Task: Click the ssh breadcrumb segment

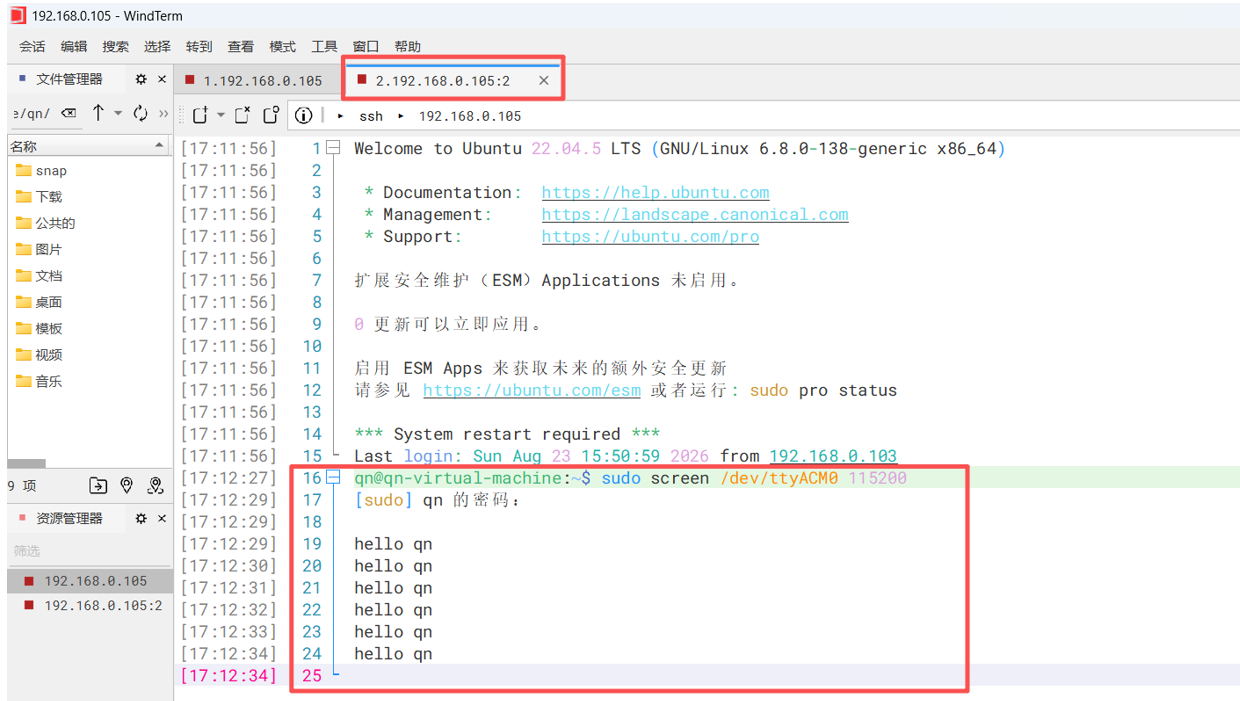Action: [371, 116]
